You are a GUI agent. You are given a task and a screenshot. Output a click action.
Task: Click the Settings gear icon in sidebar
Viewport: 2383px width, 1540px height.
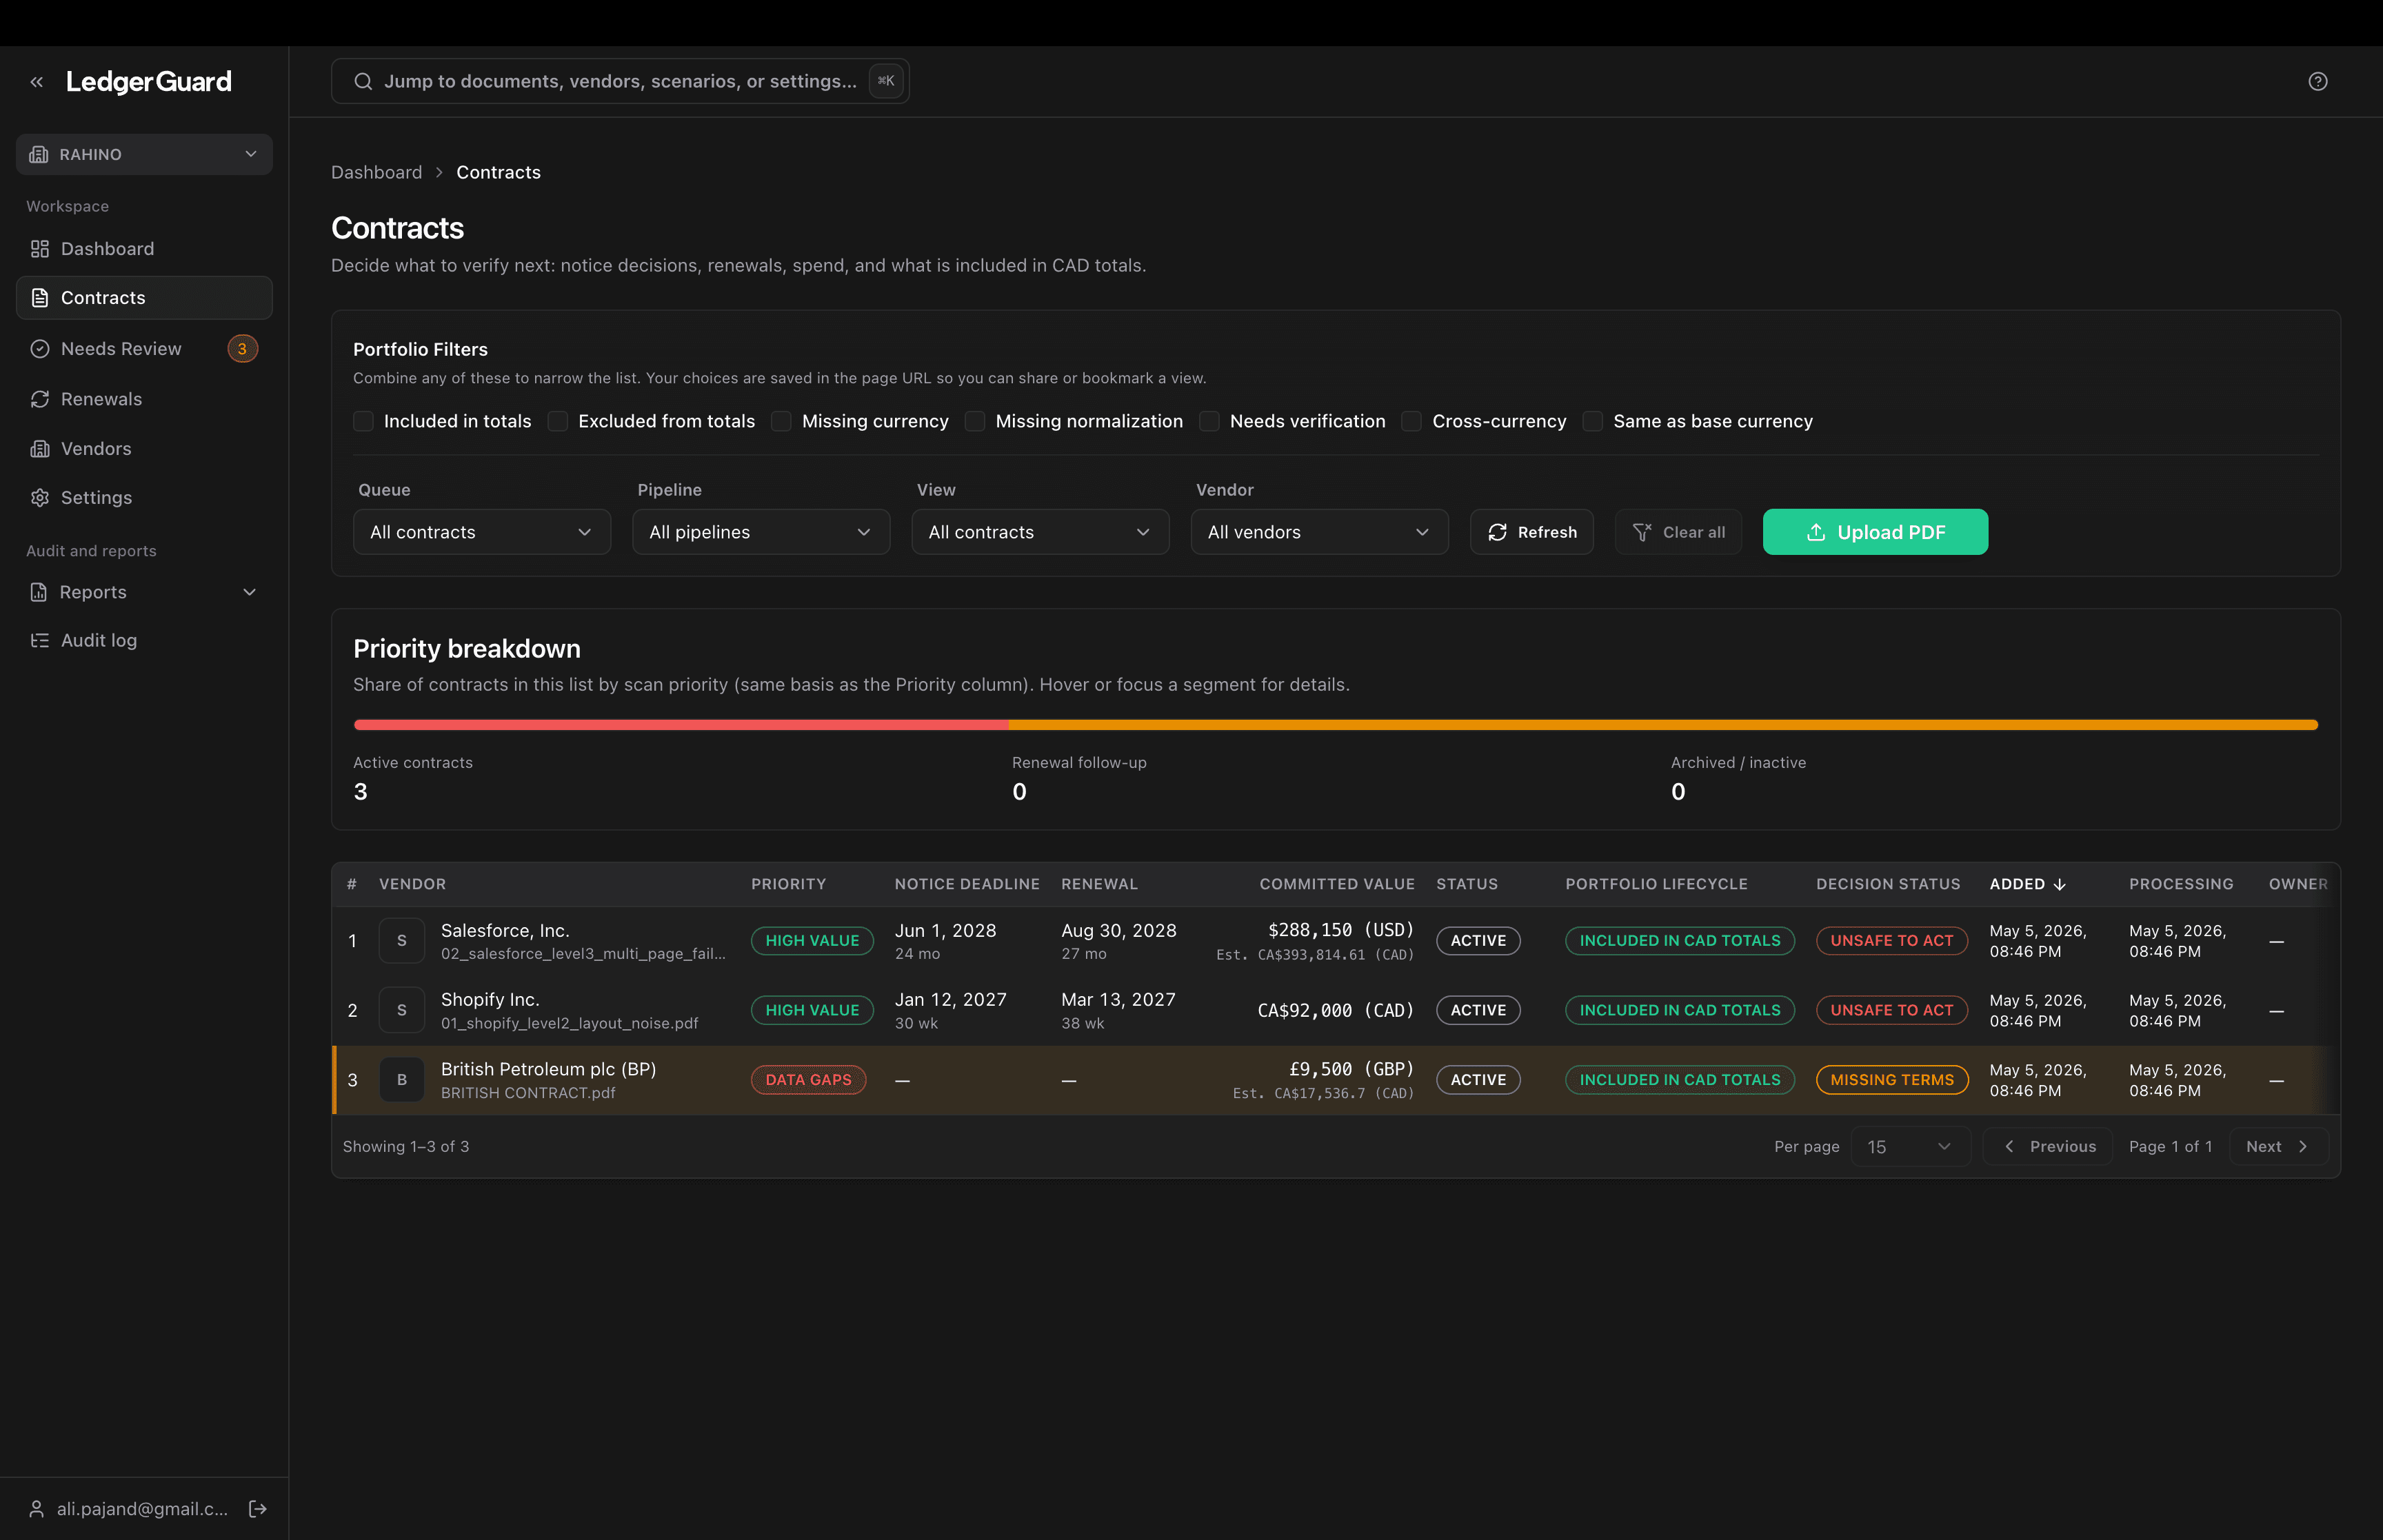(40, 498)
